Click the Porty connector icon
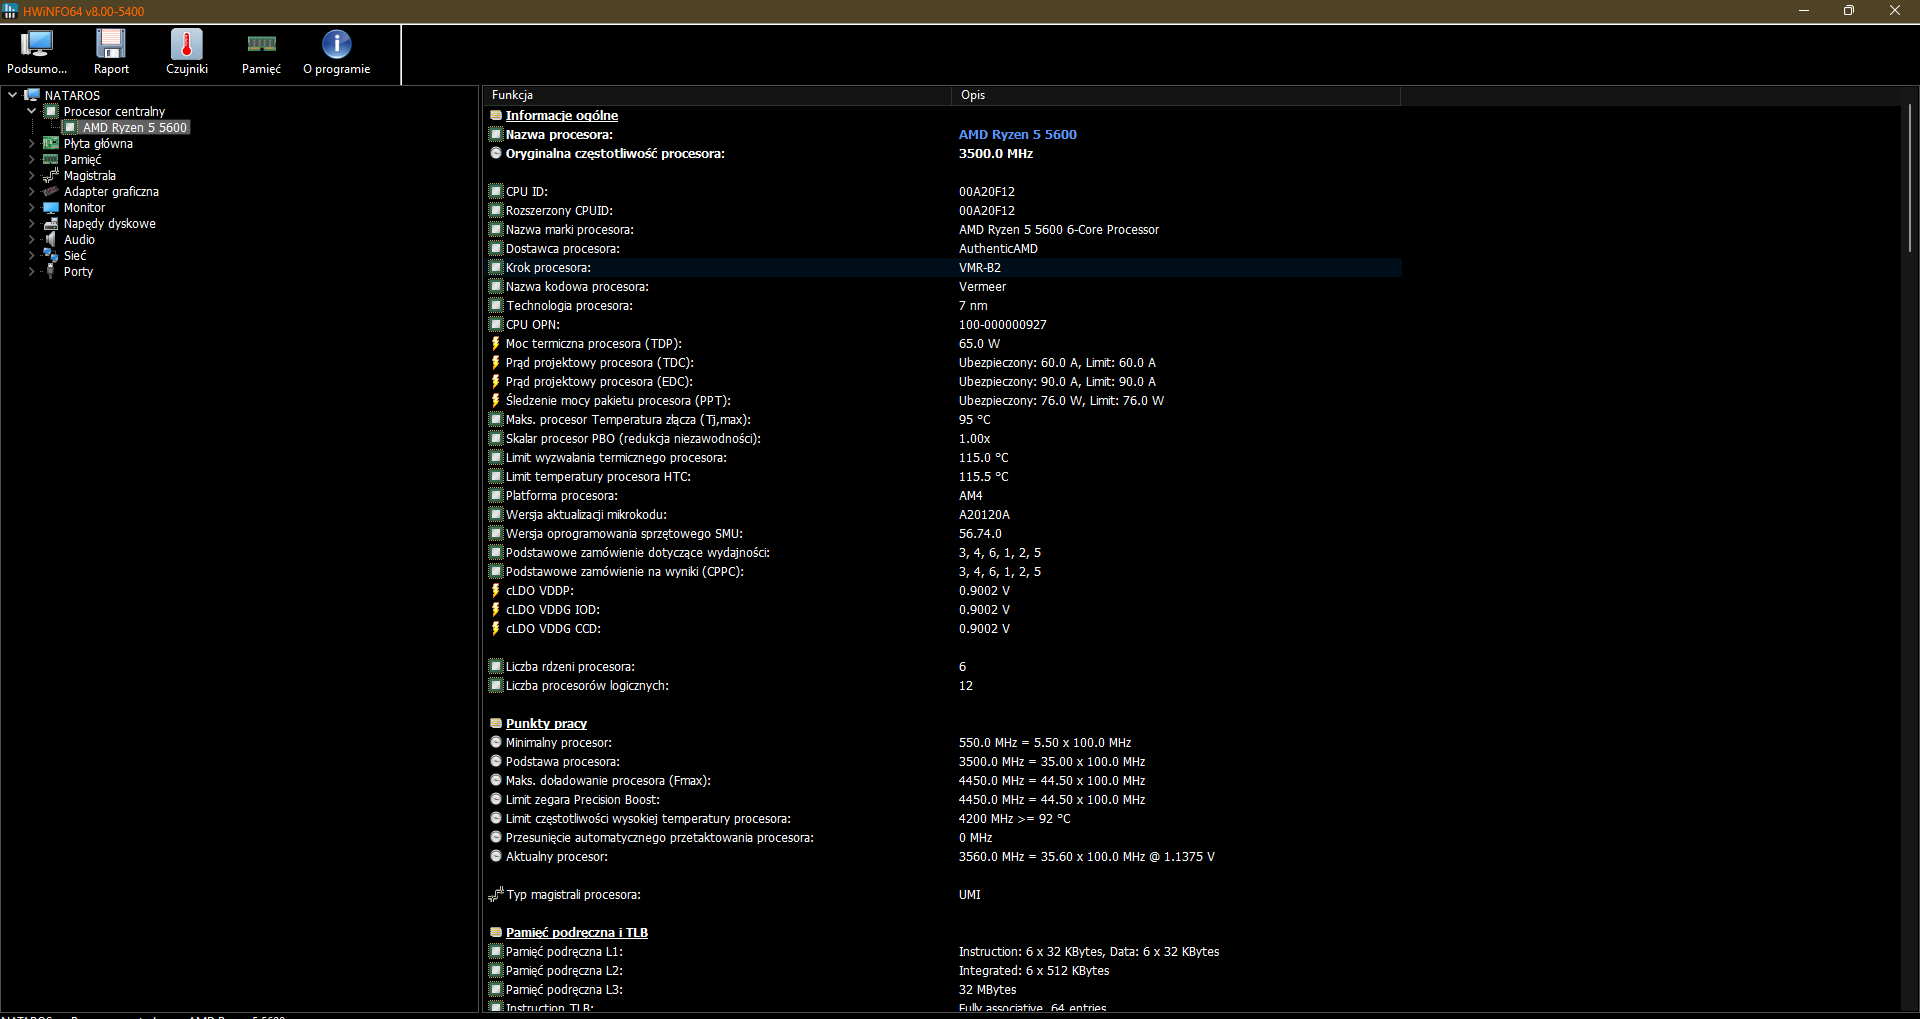This screenshot has width=1920, height=1019. click(x=51, y=271)
